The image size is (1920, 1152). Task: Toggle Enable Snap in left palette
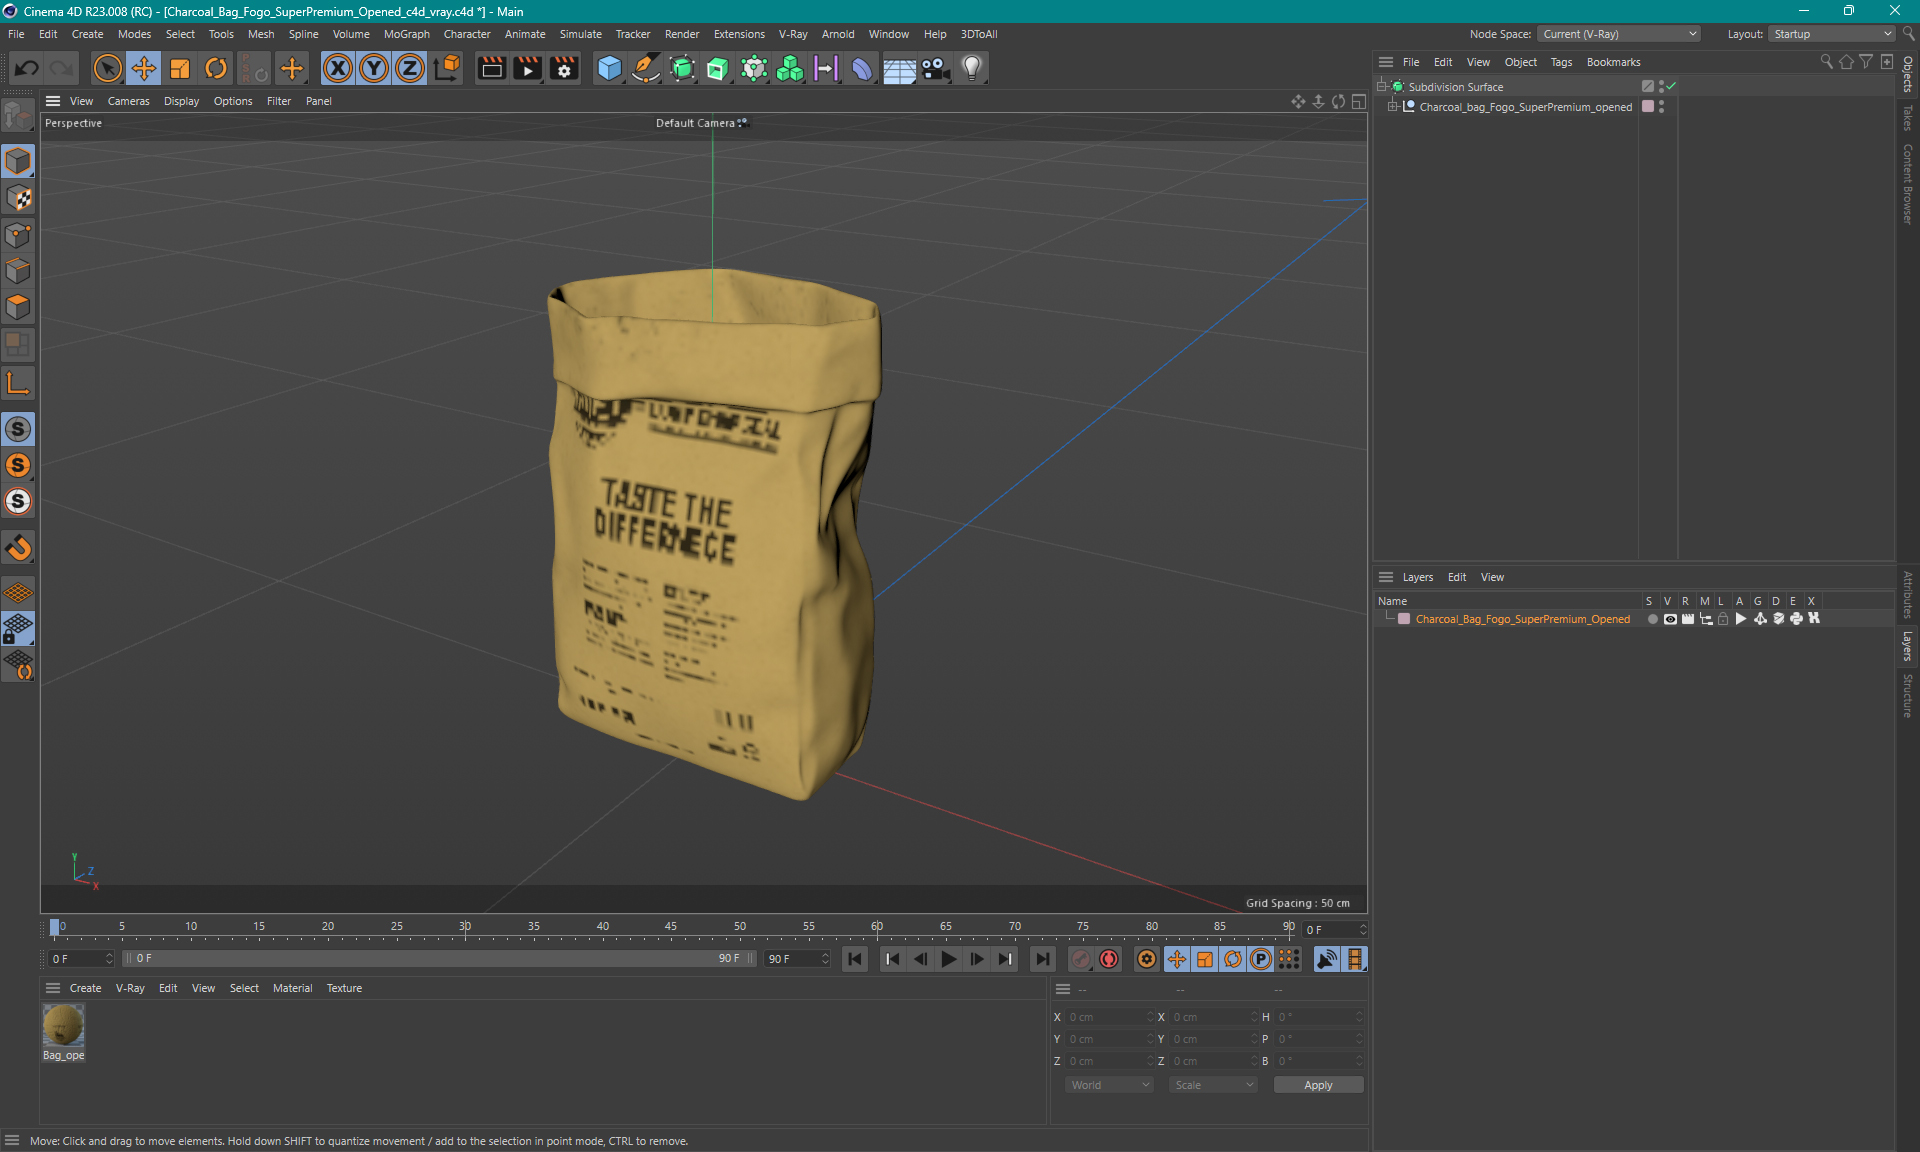[x=18, y=547]
